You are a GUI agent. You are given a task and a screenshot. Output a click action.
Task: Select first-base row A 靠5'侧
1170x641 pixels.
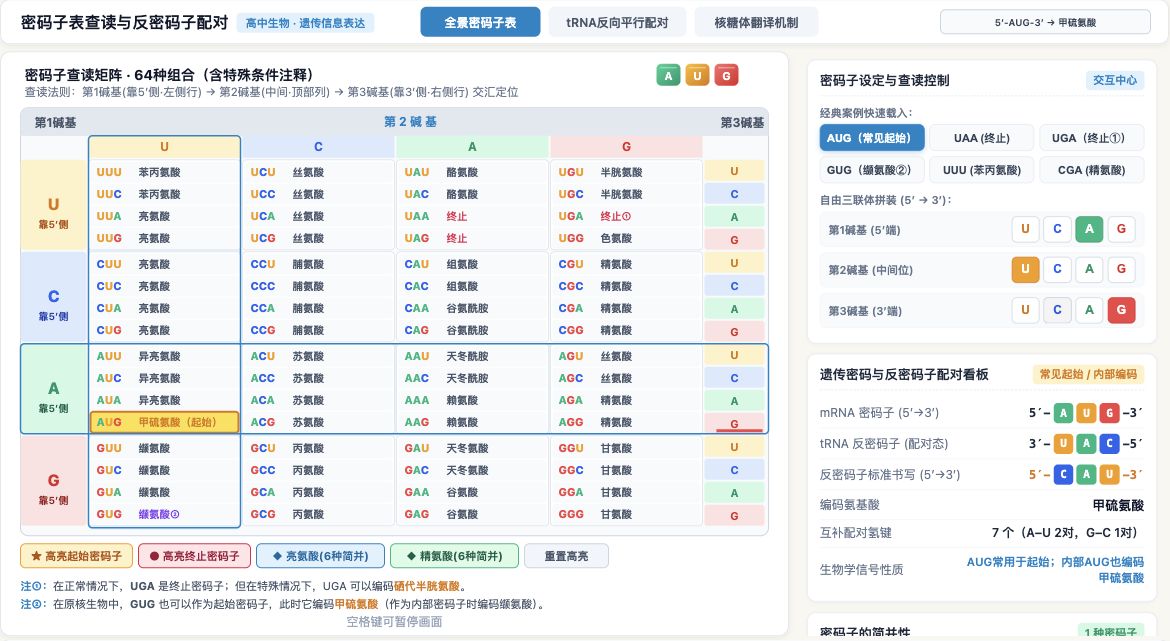click(x=54, y=389)
